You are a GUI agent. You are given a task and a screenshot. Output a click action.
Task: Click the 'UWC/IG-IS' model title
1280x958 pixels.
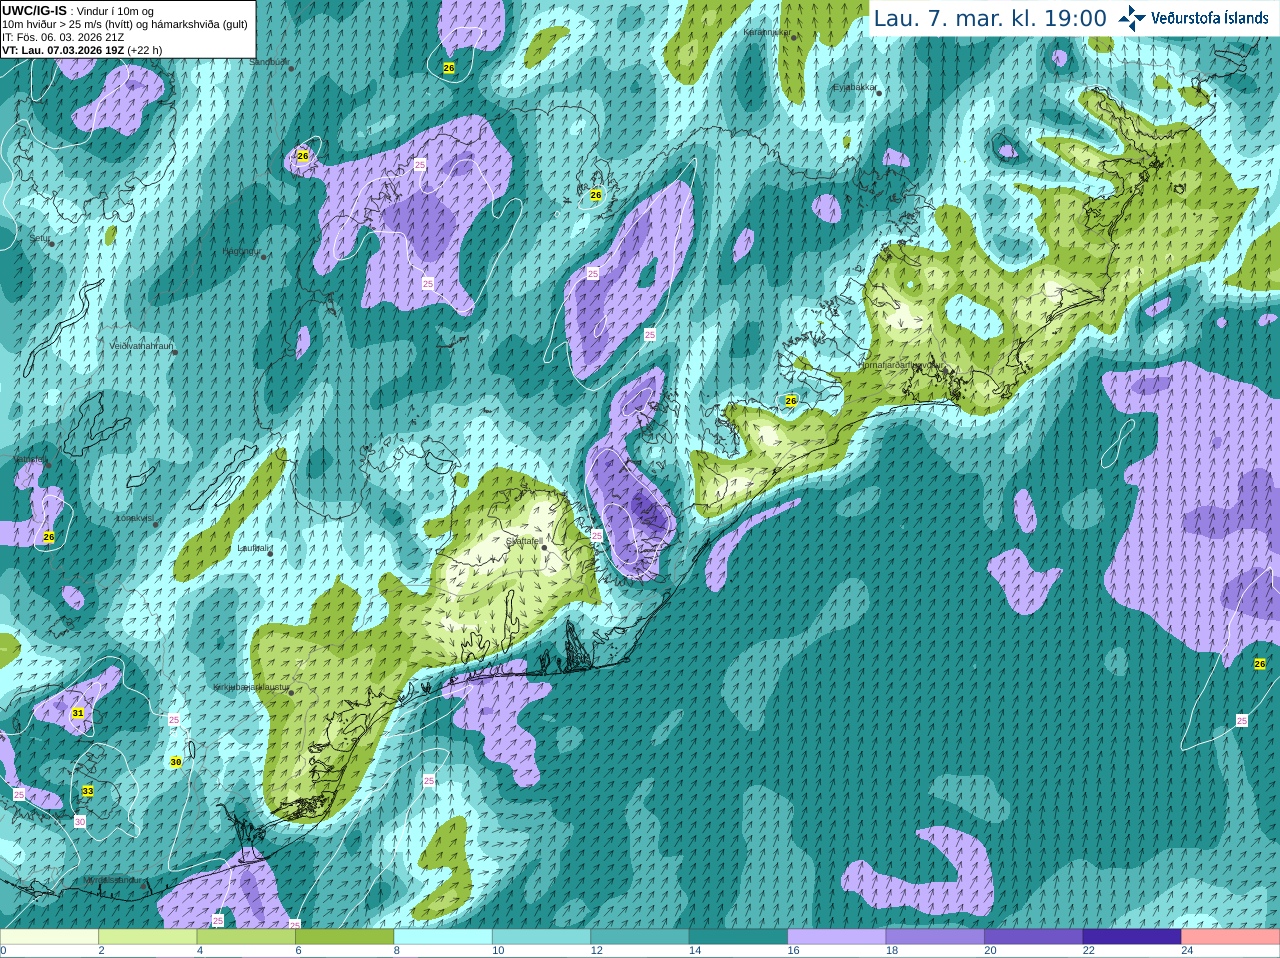coord(34,10)
